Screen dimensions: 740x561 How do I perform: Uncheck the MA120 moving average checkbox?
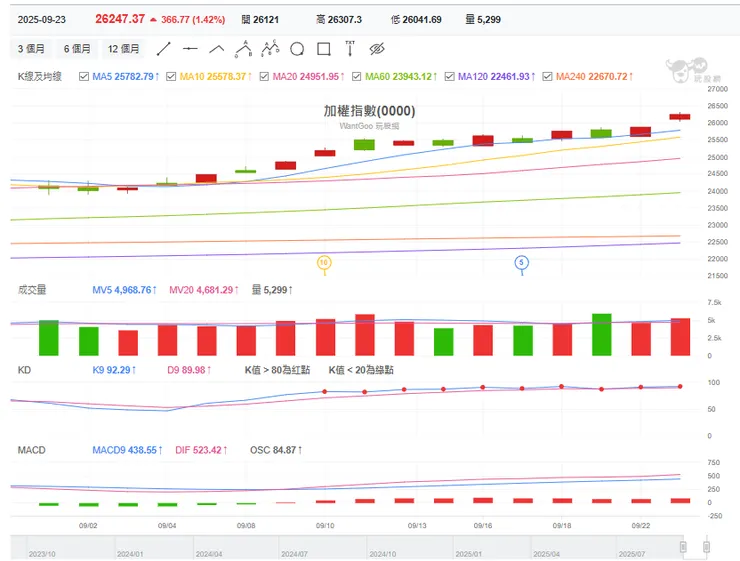coord(450,76)
